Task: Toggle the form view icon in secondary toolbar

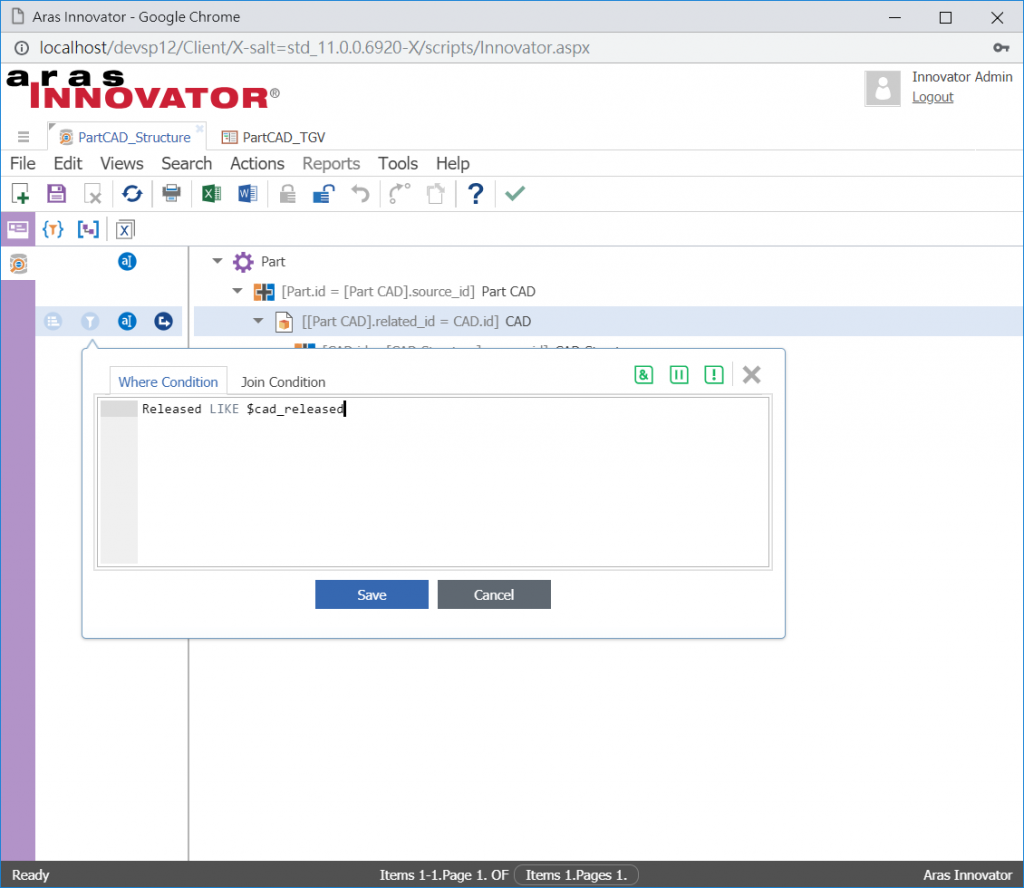Action: click(x=18, y=229)
